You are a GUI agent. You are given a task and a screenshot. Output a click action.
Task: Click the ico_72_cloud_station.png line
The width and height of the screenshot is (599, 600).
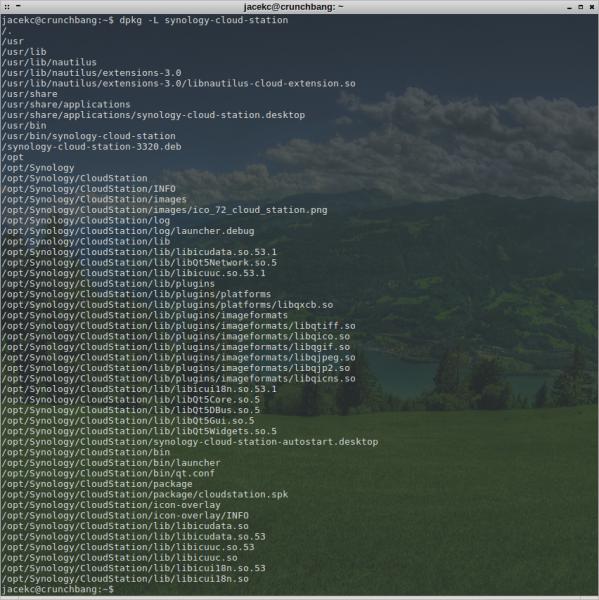[165, 210]
